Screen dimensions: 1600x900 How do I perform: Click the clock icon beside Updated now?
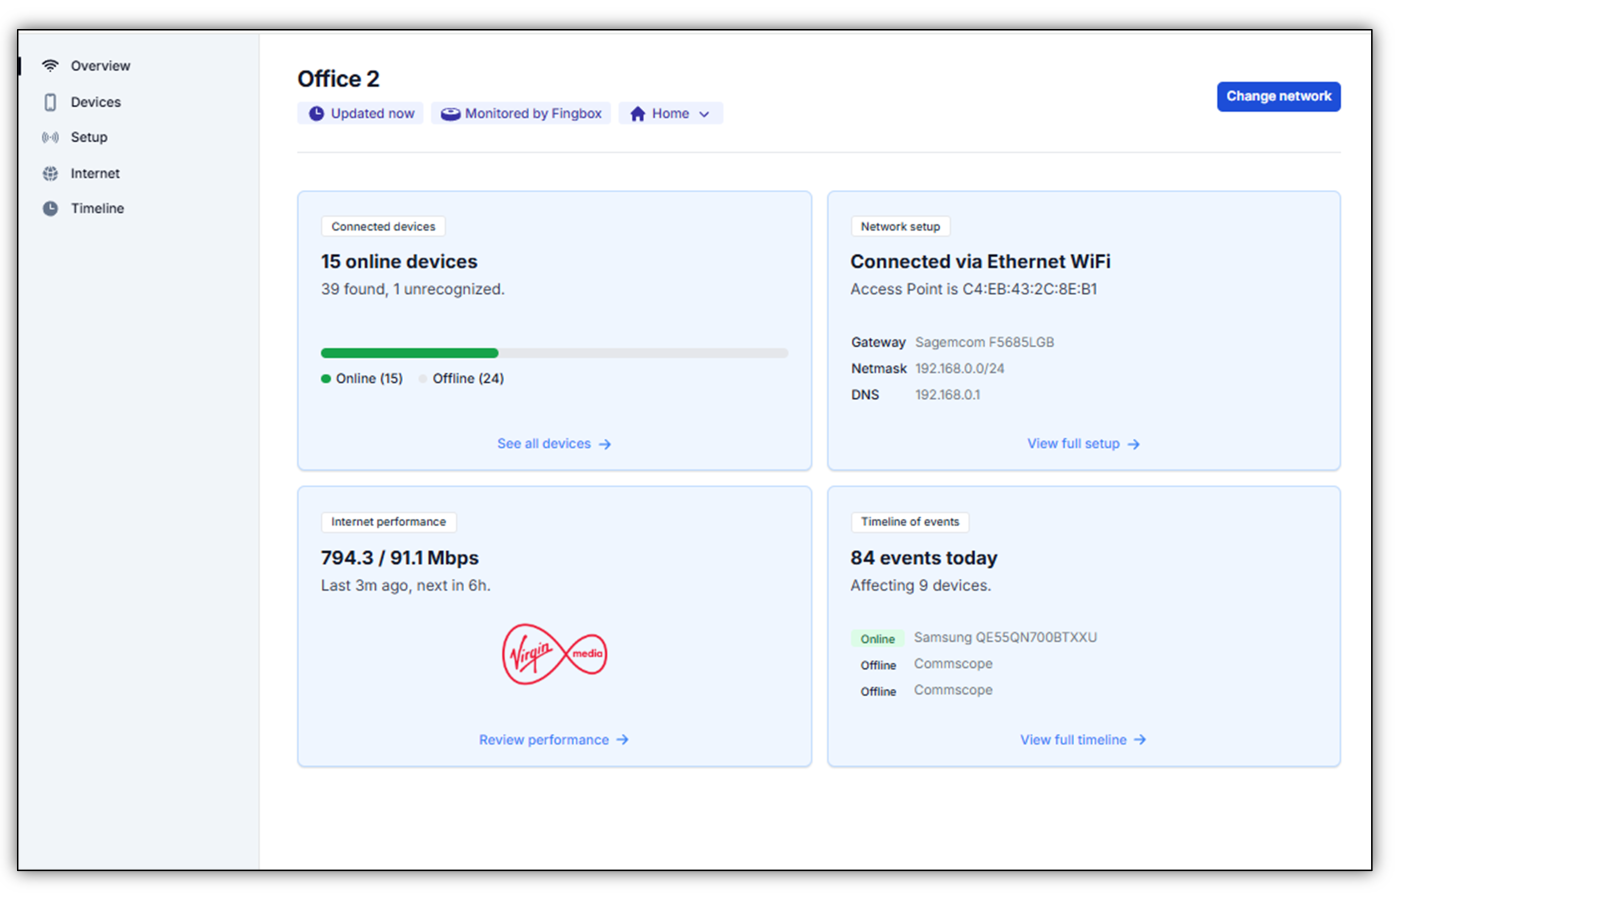[316, 114]
